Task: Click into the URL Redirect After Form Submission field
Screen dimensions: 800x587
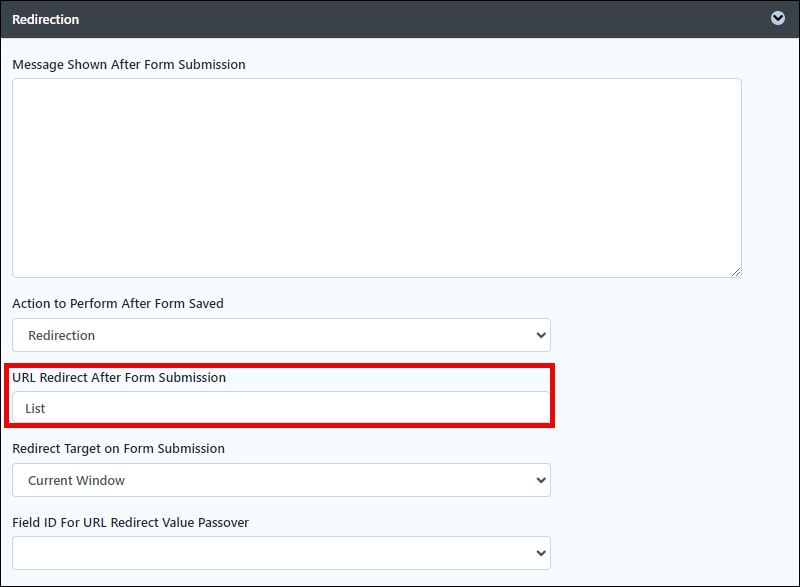Action: click(281, 407)
